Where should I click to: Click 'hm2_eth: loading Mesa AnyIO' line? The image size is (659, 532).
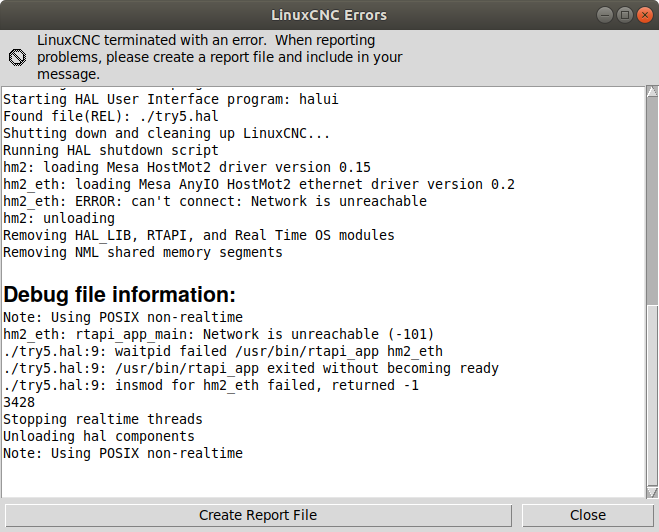(259, 184)
